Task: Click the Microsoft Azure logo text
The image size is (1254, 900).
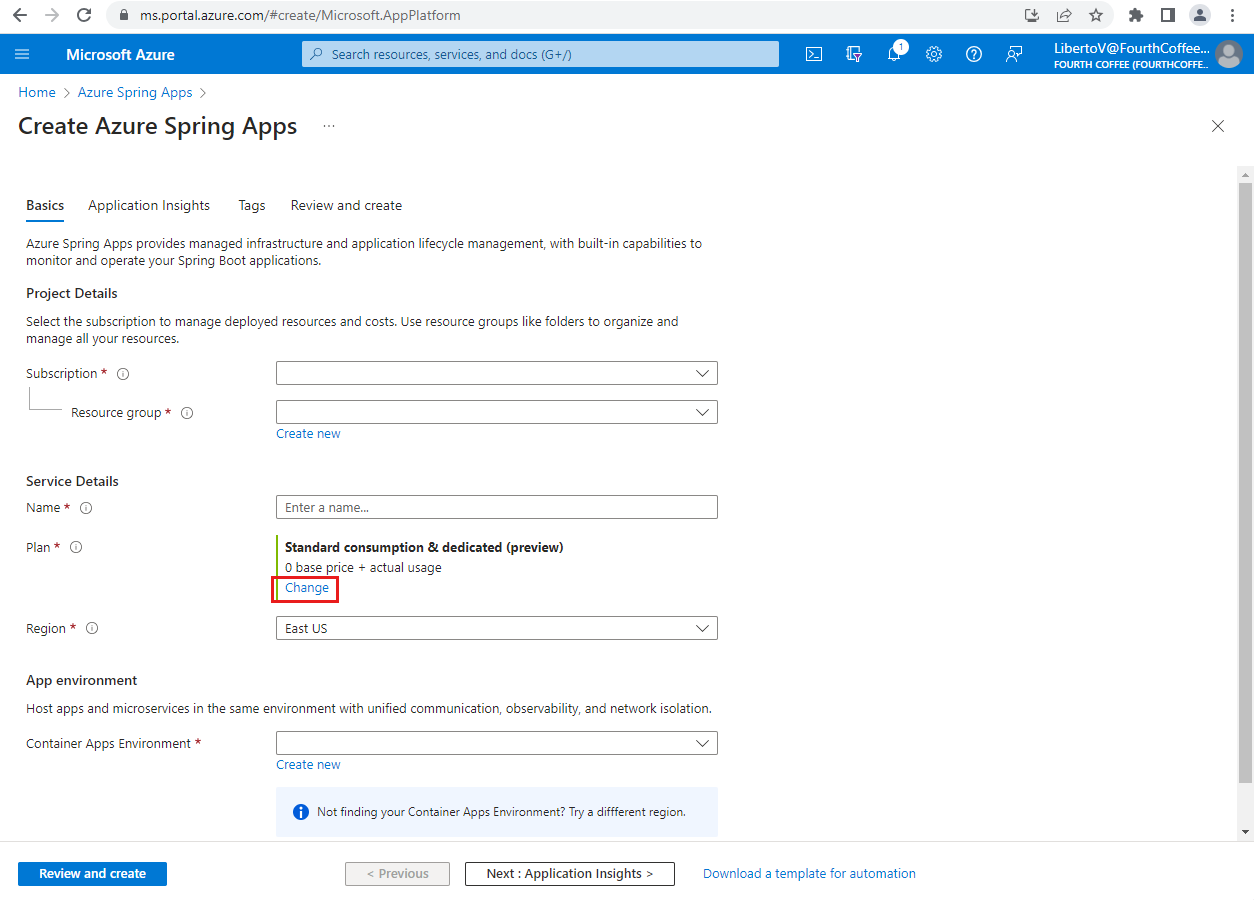Action: coord(120,54)
